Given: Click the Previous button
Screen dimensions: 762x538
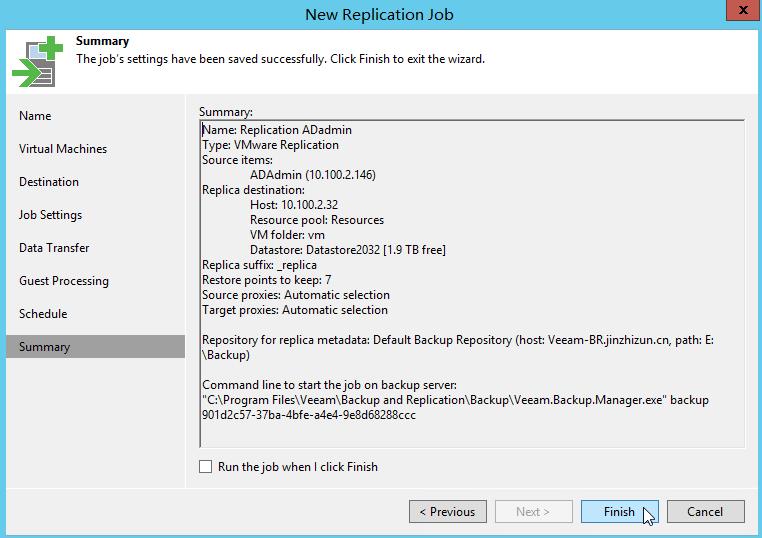Looking at the screenshot, I should click(448, 512).
